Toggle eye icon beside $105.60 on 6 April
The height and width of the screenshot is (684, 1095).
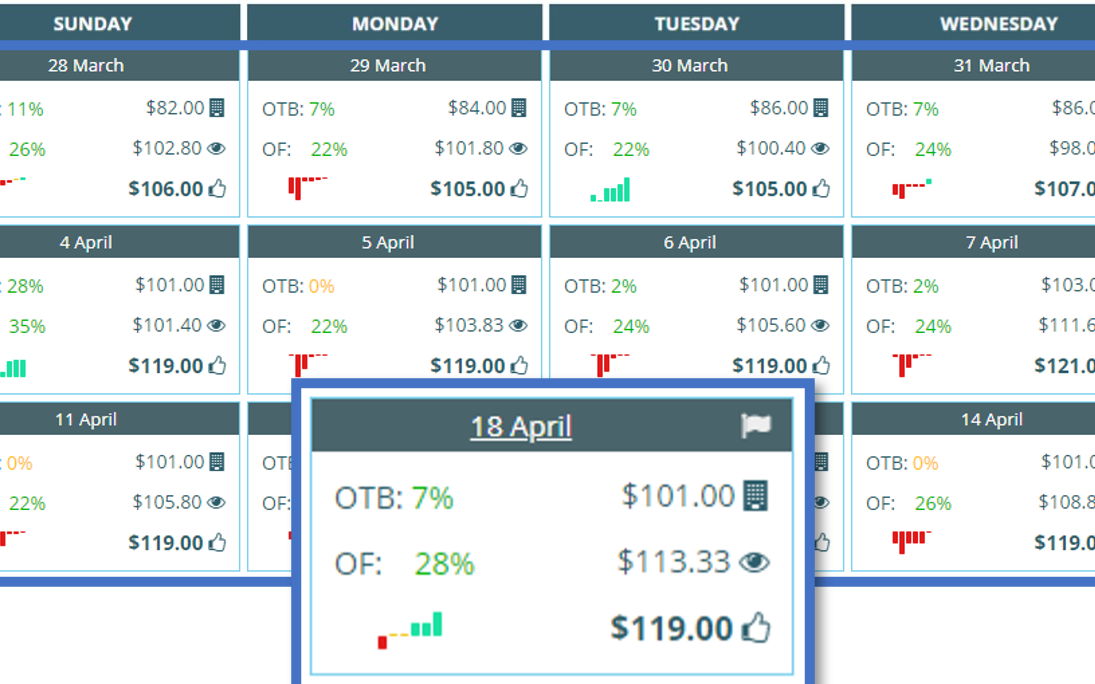click(820, 326)
